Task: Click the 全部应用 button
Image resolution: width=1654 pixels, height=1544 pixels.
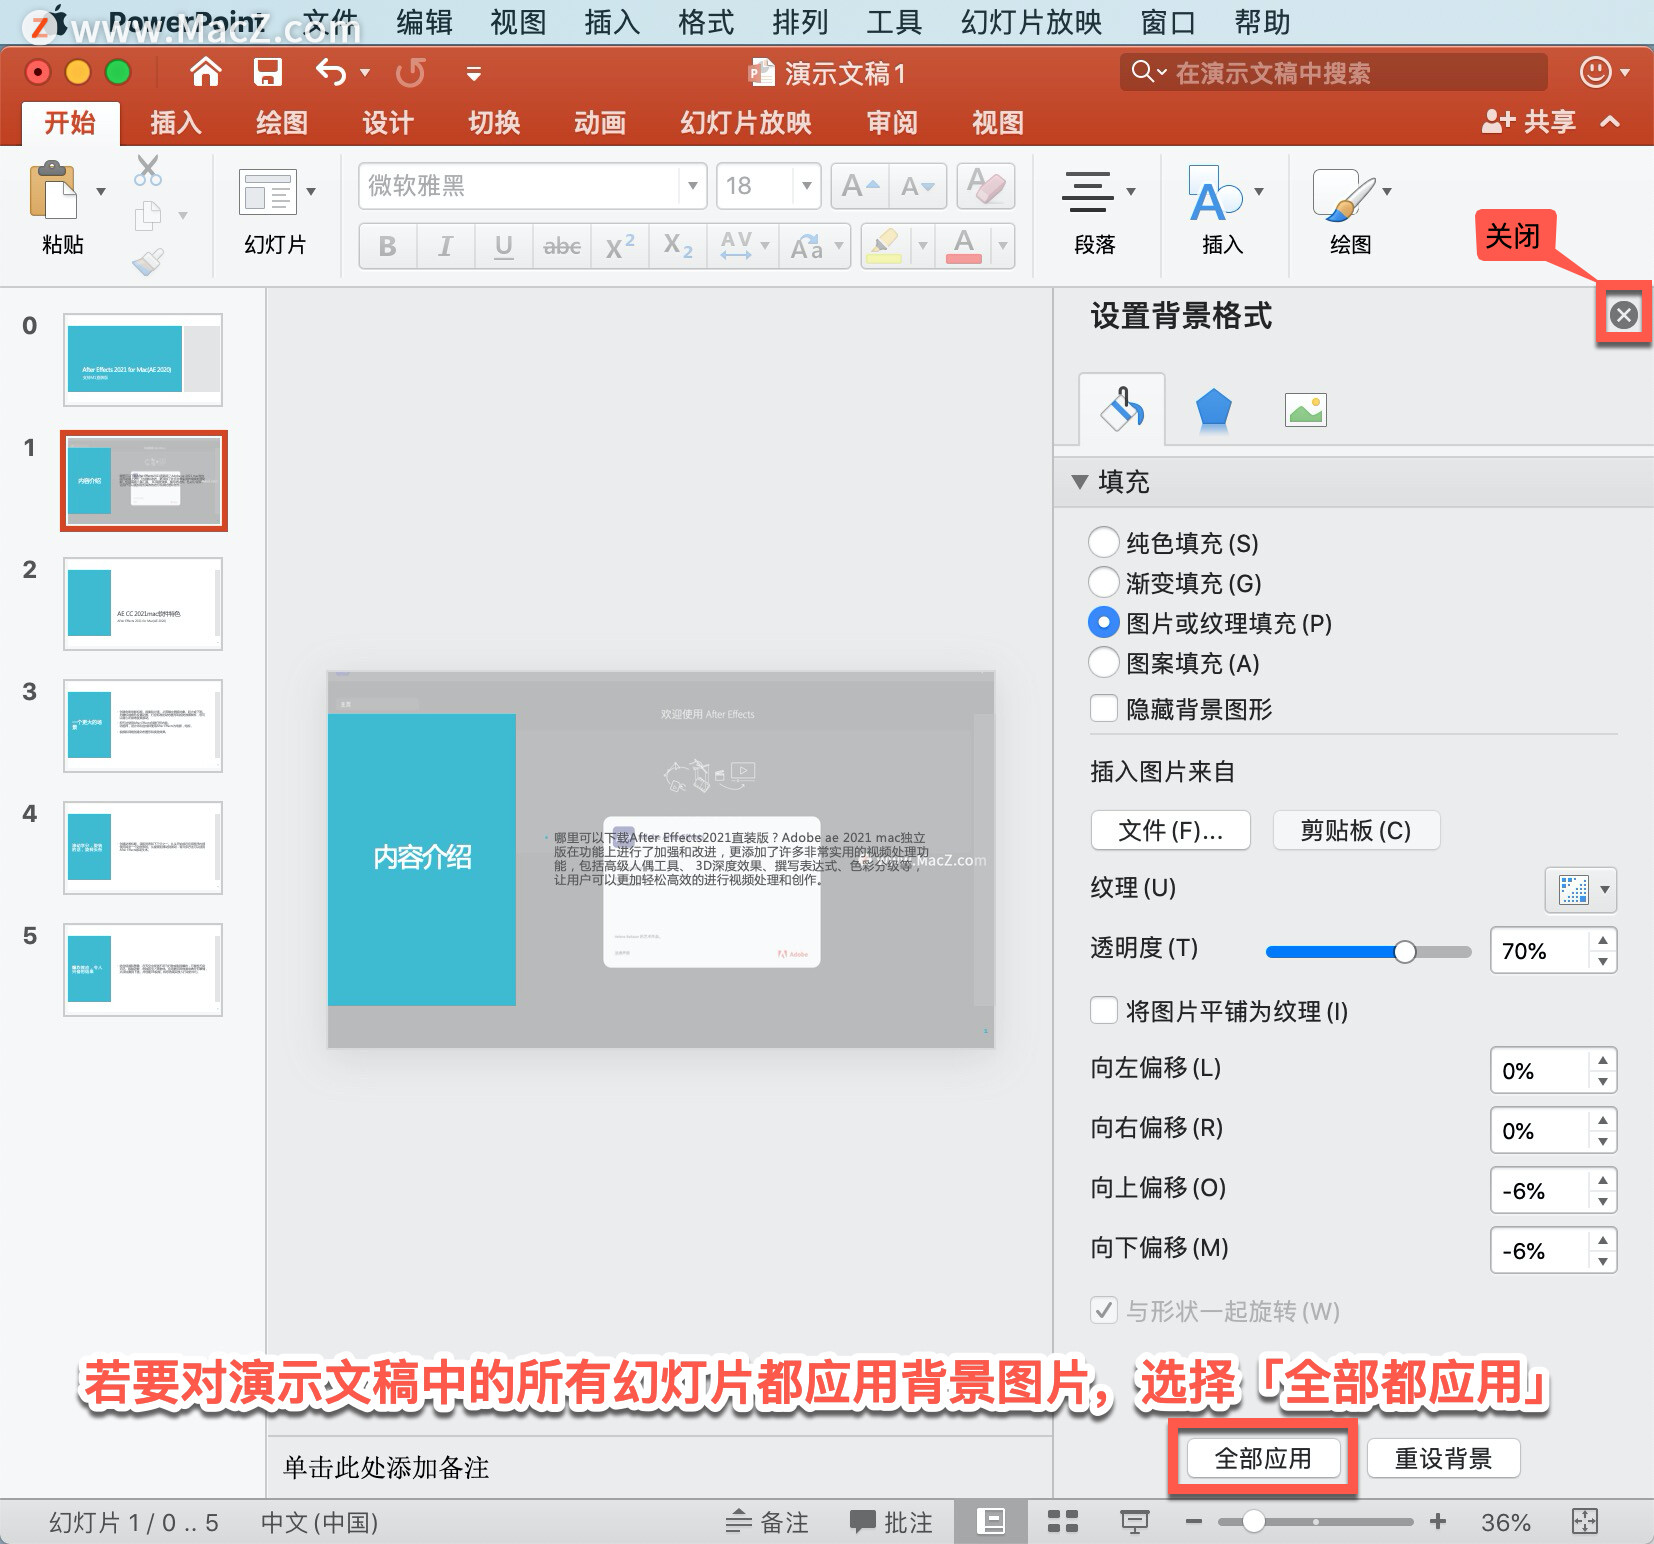Action: click(1263, 1458)
